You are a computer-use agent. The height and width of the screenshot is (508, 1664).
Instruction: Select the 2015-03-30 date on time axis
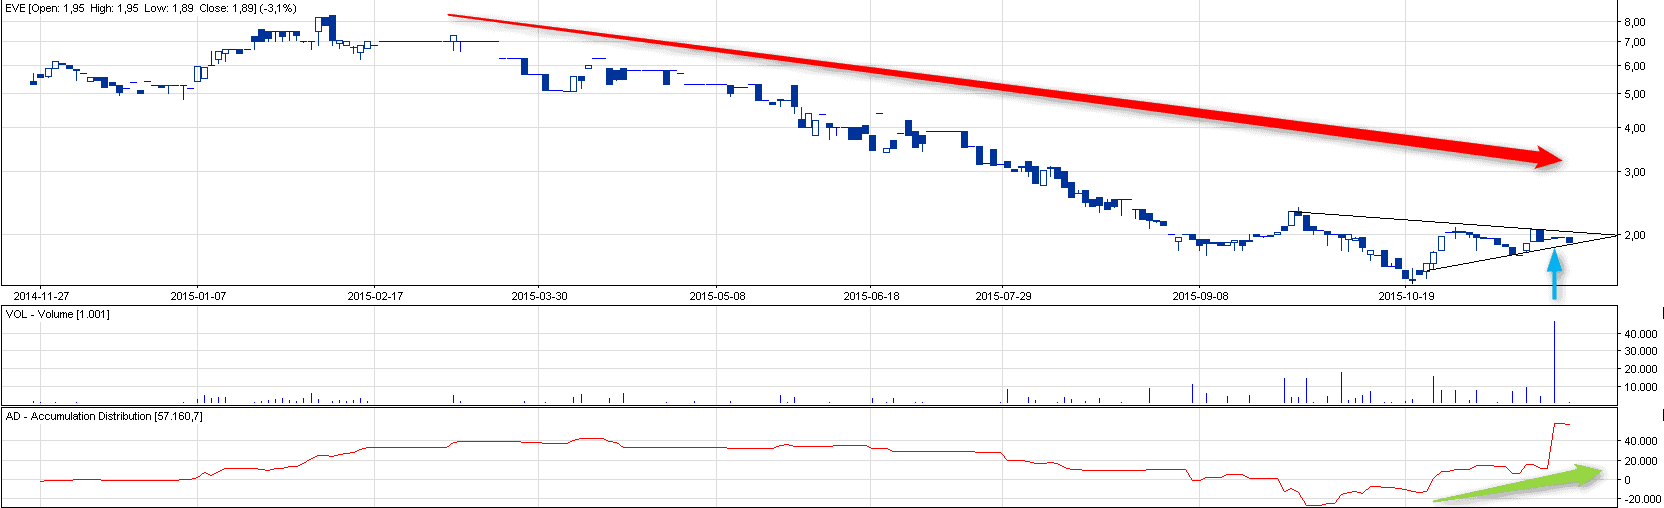point(539,296)
